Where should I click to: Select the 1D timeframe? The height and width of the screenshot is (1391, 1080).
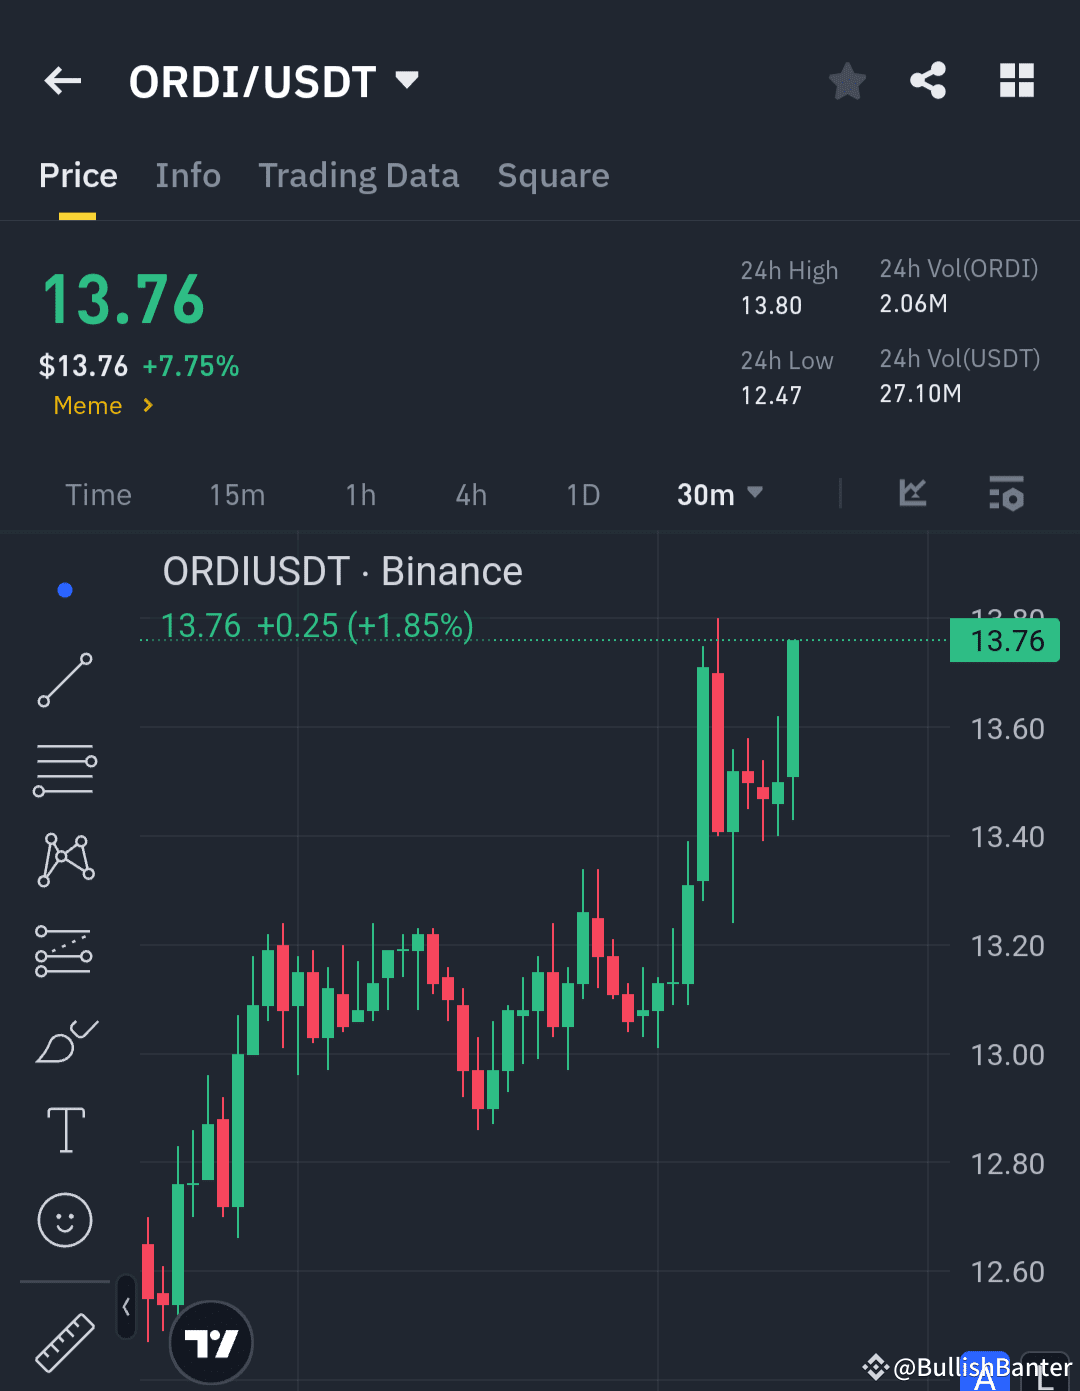point(583,493)
